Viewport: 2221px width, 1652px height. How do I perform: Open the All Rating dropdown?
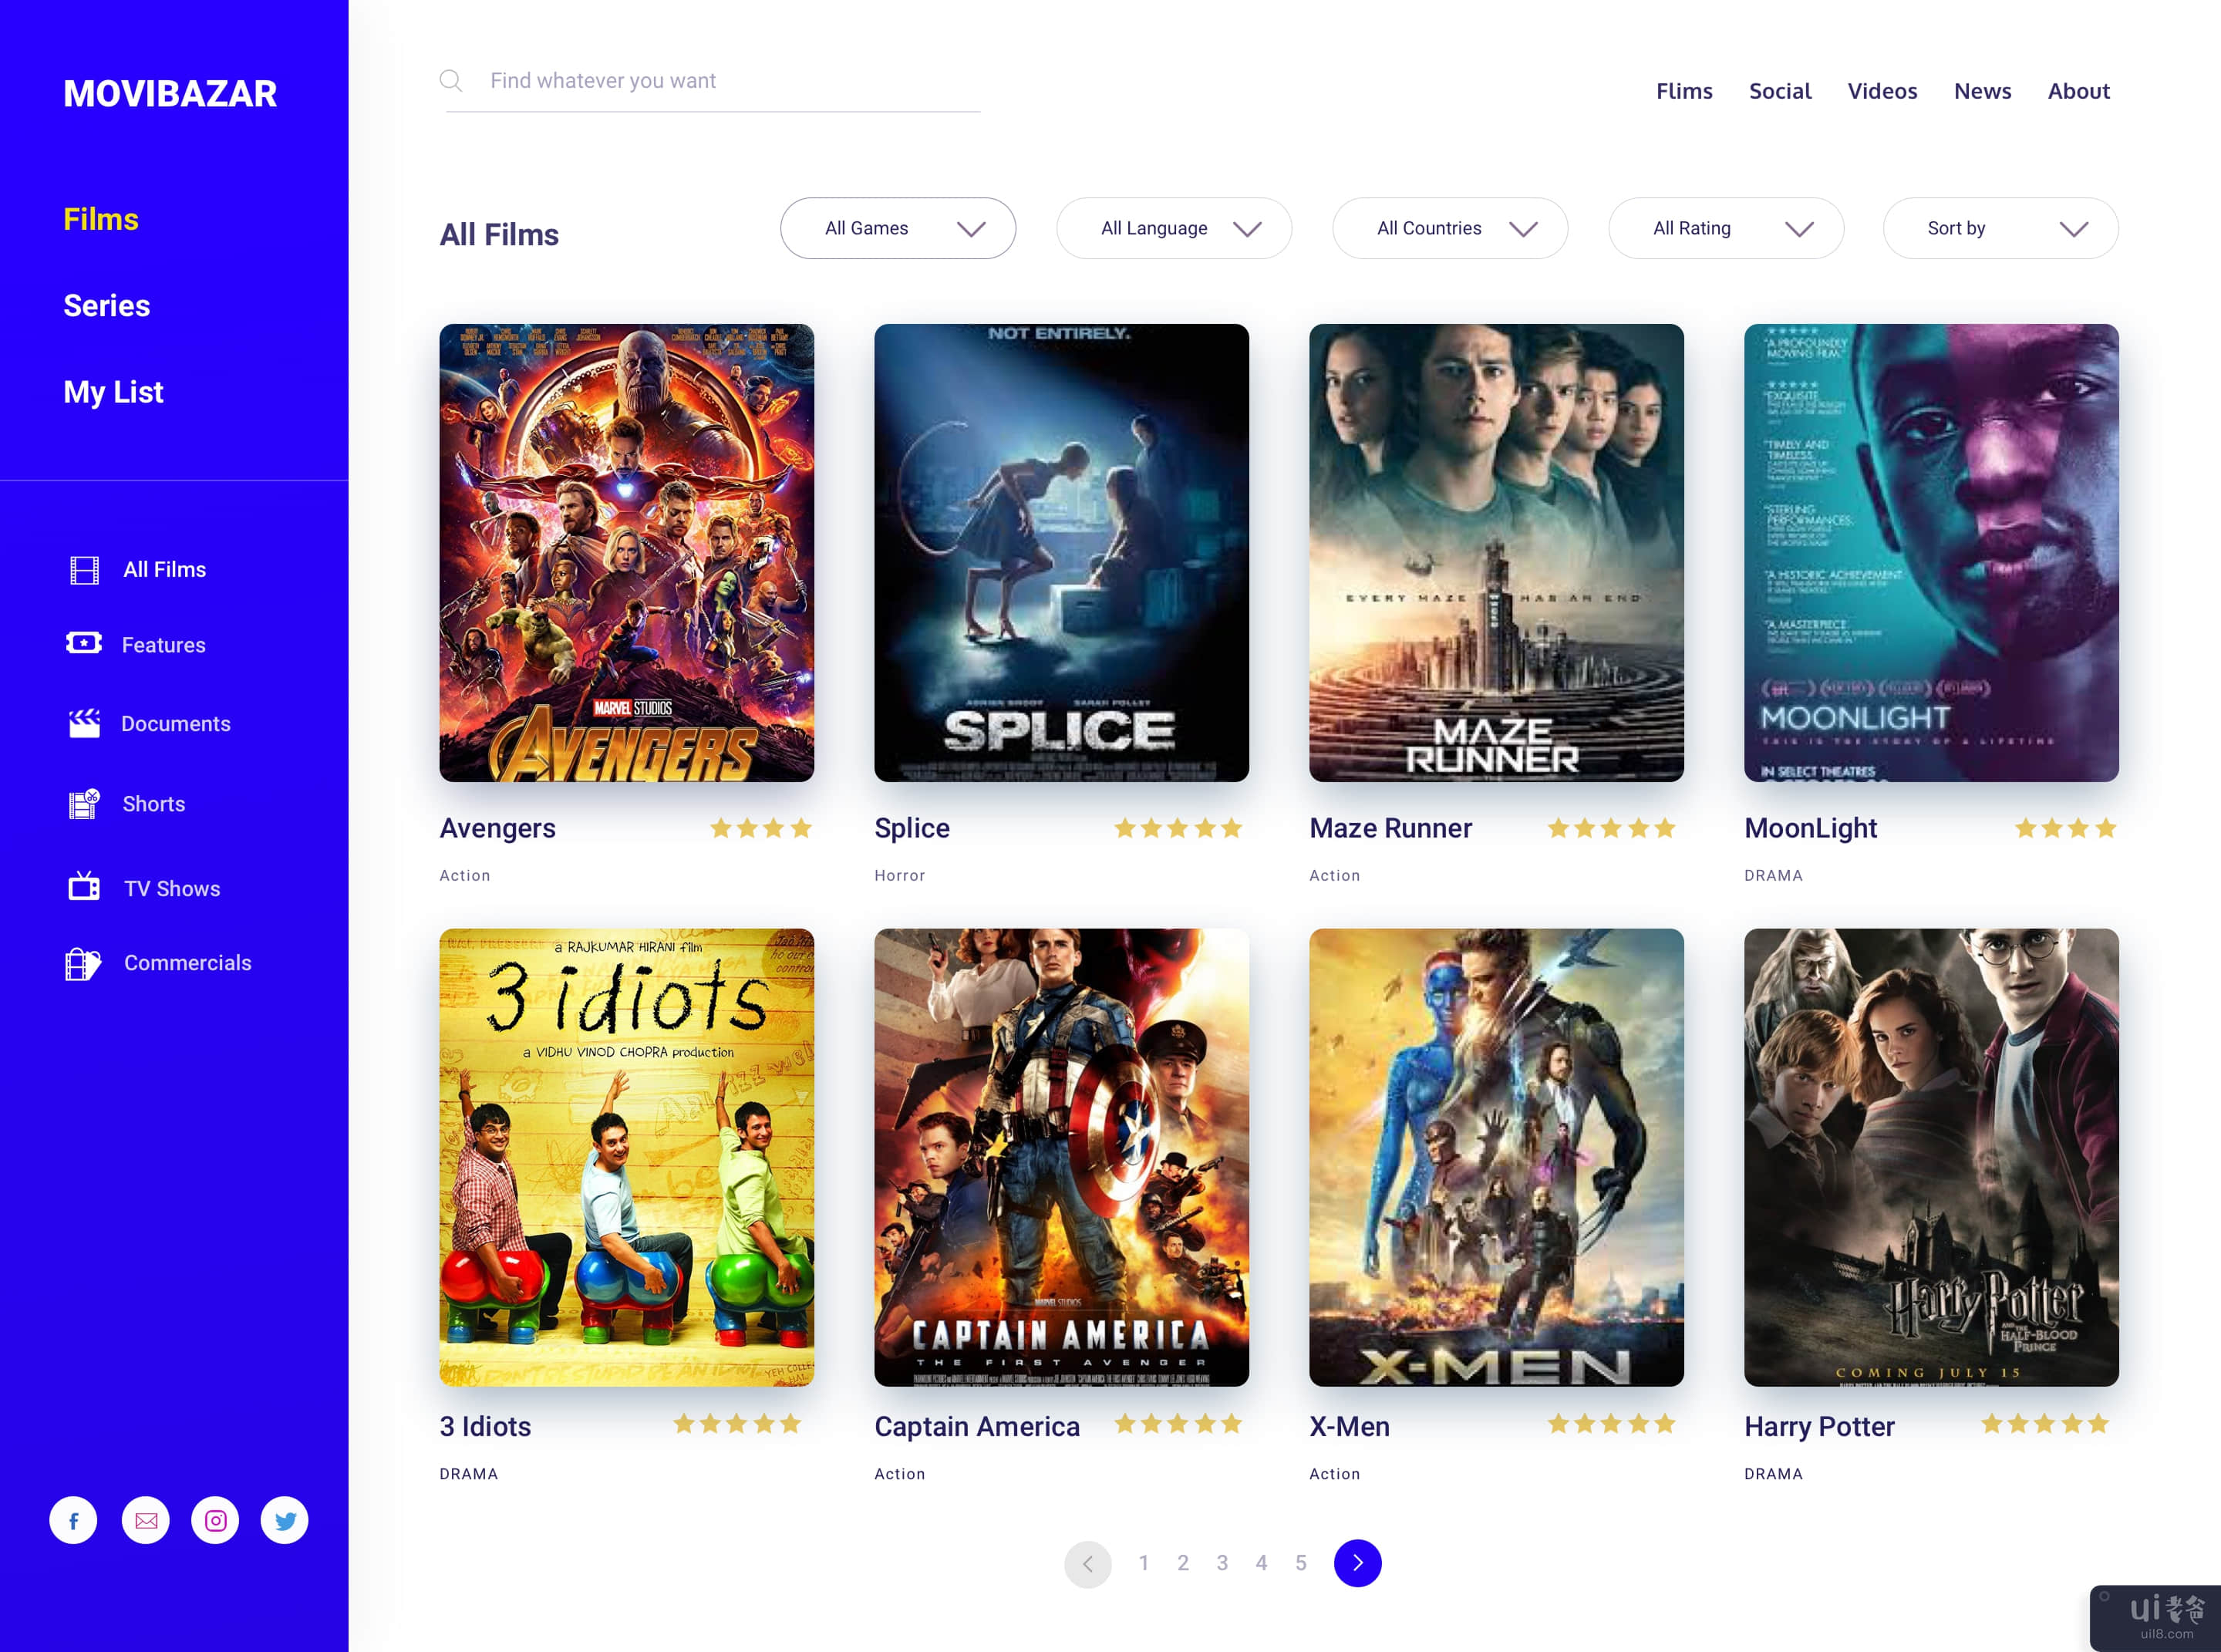click(x=1725, y=228)
